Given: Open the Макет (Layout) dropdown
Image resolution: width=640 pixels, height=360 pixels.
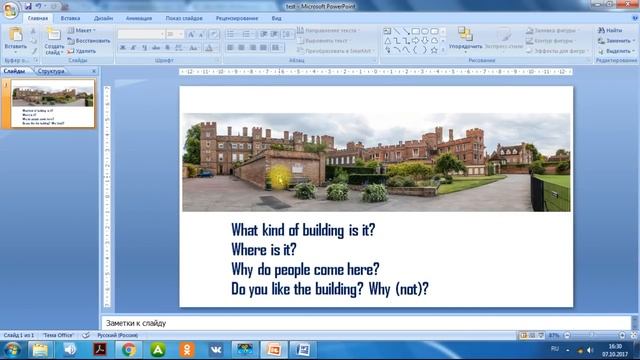Looking at the screenshot, I should 82,30.
